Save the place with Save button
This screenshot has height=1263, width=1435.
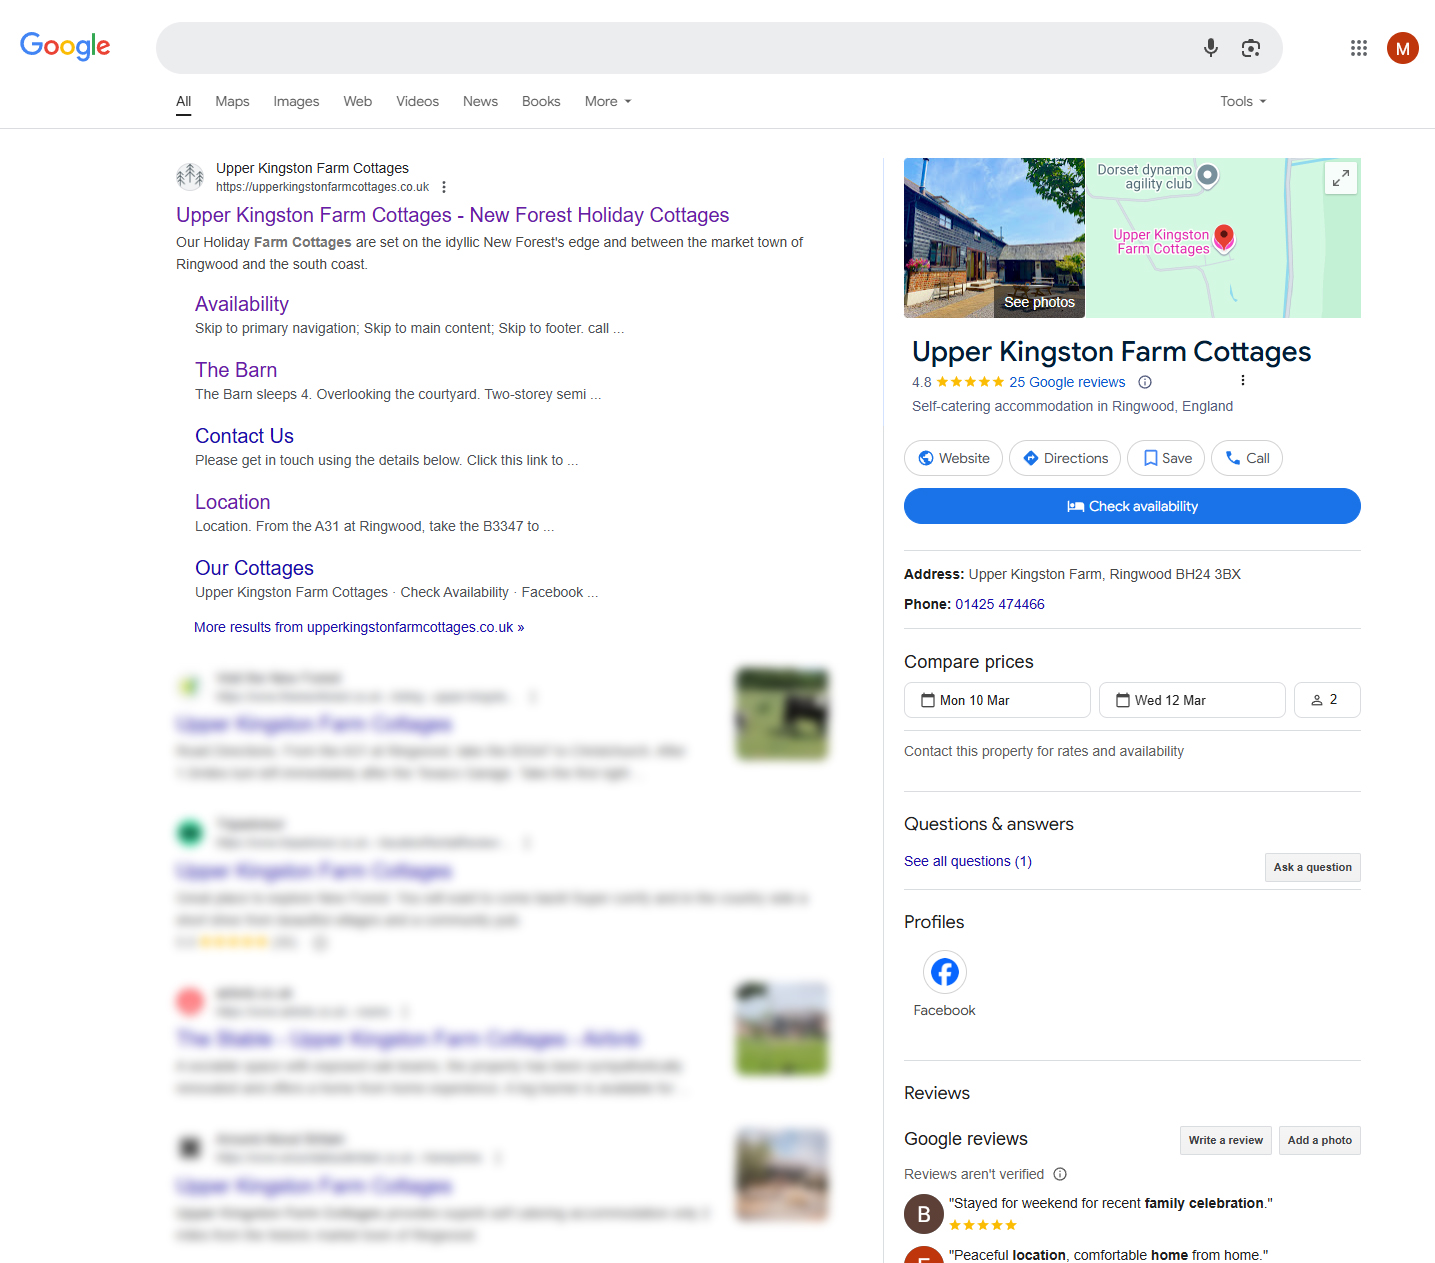(1166, 458)
